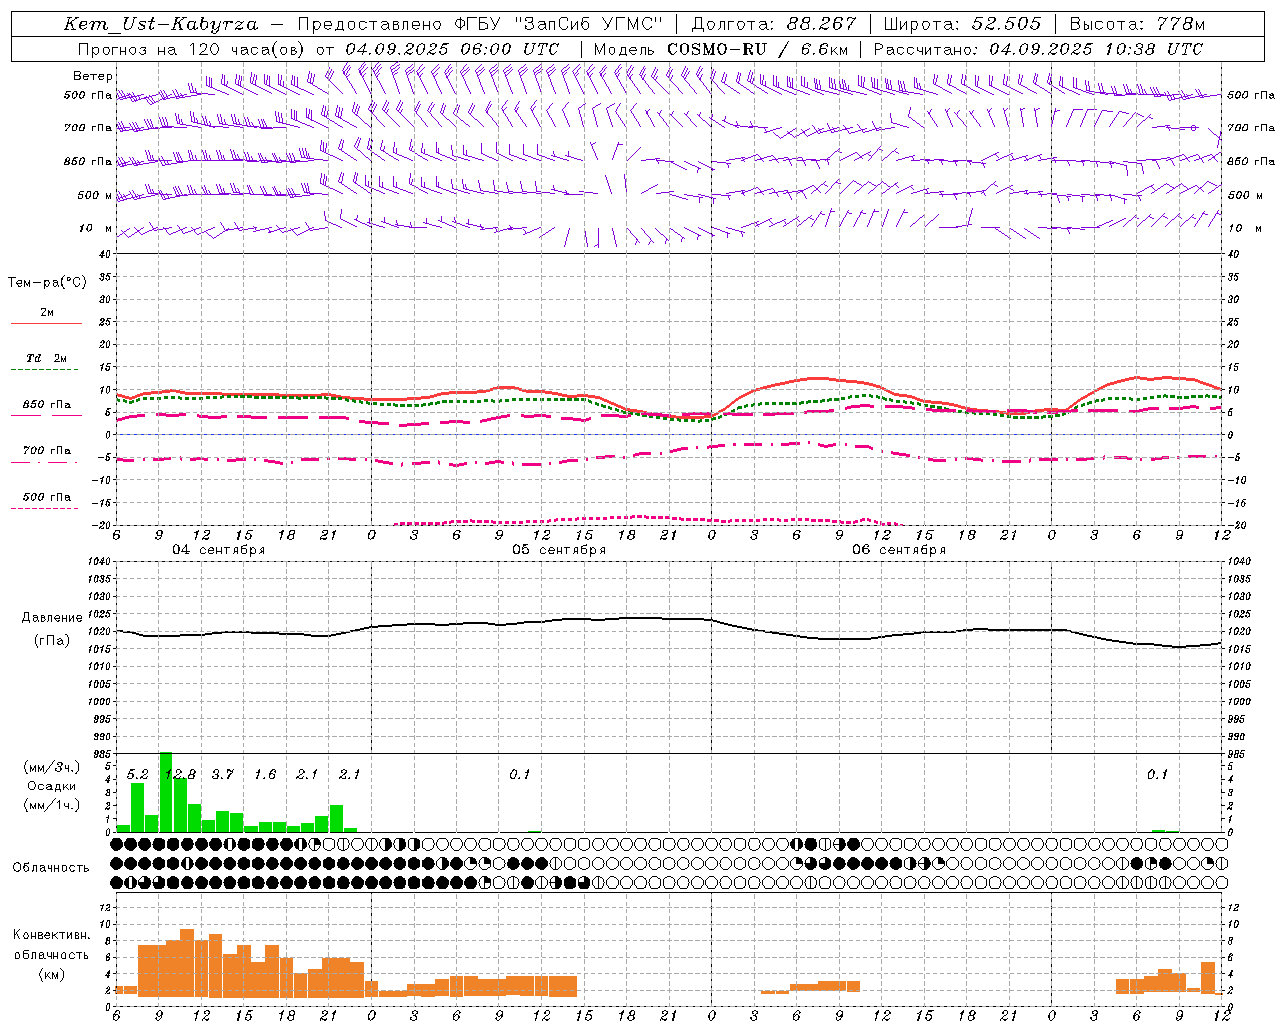Click the 2м temperature legend line sample
Viewport: 1280px width, 1024px height.
pos(47,324)
